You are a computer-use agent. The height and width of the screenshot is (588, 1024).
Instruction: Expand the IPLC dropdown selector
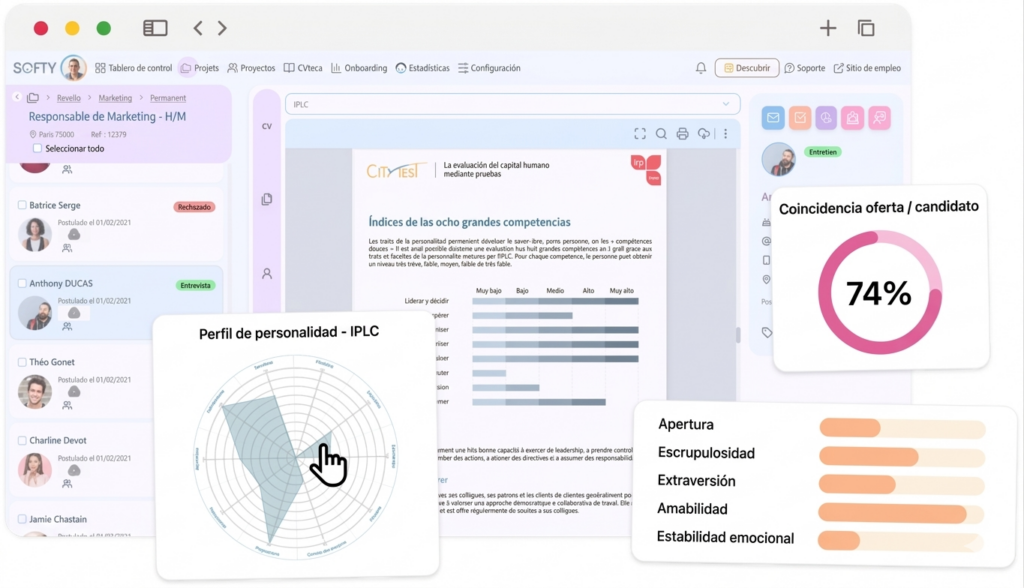pos(726,104)
